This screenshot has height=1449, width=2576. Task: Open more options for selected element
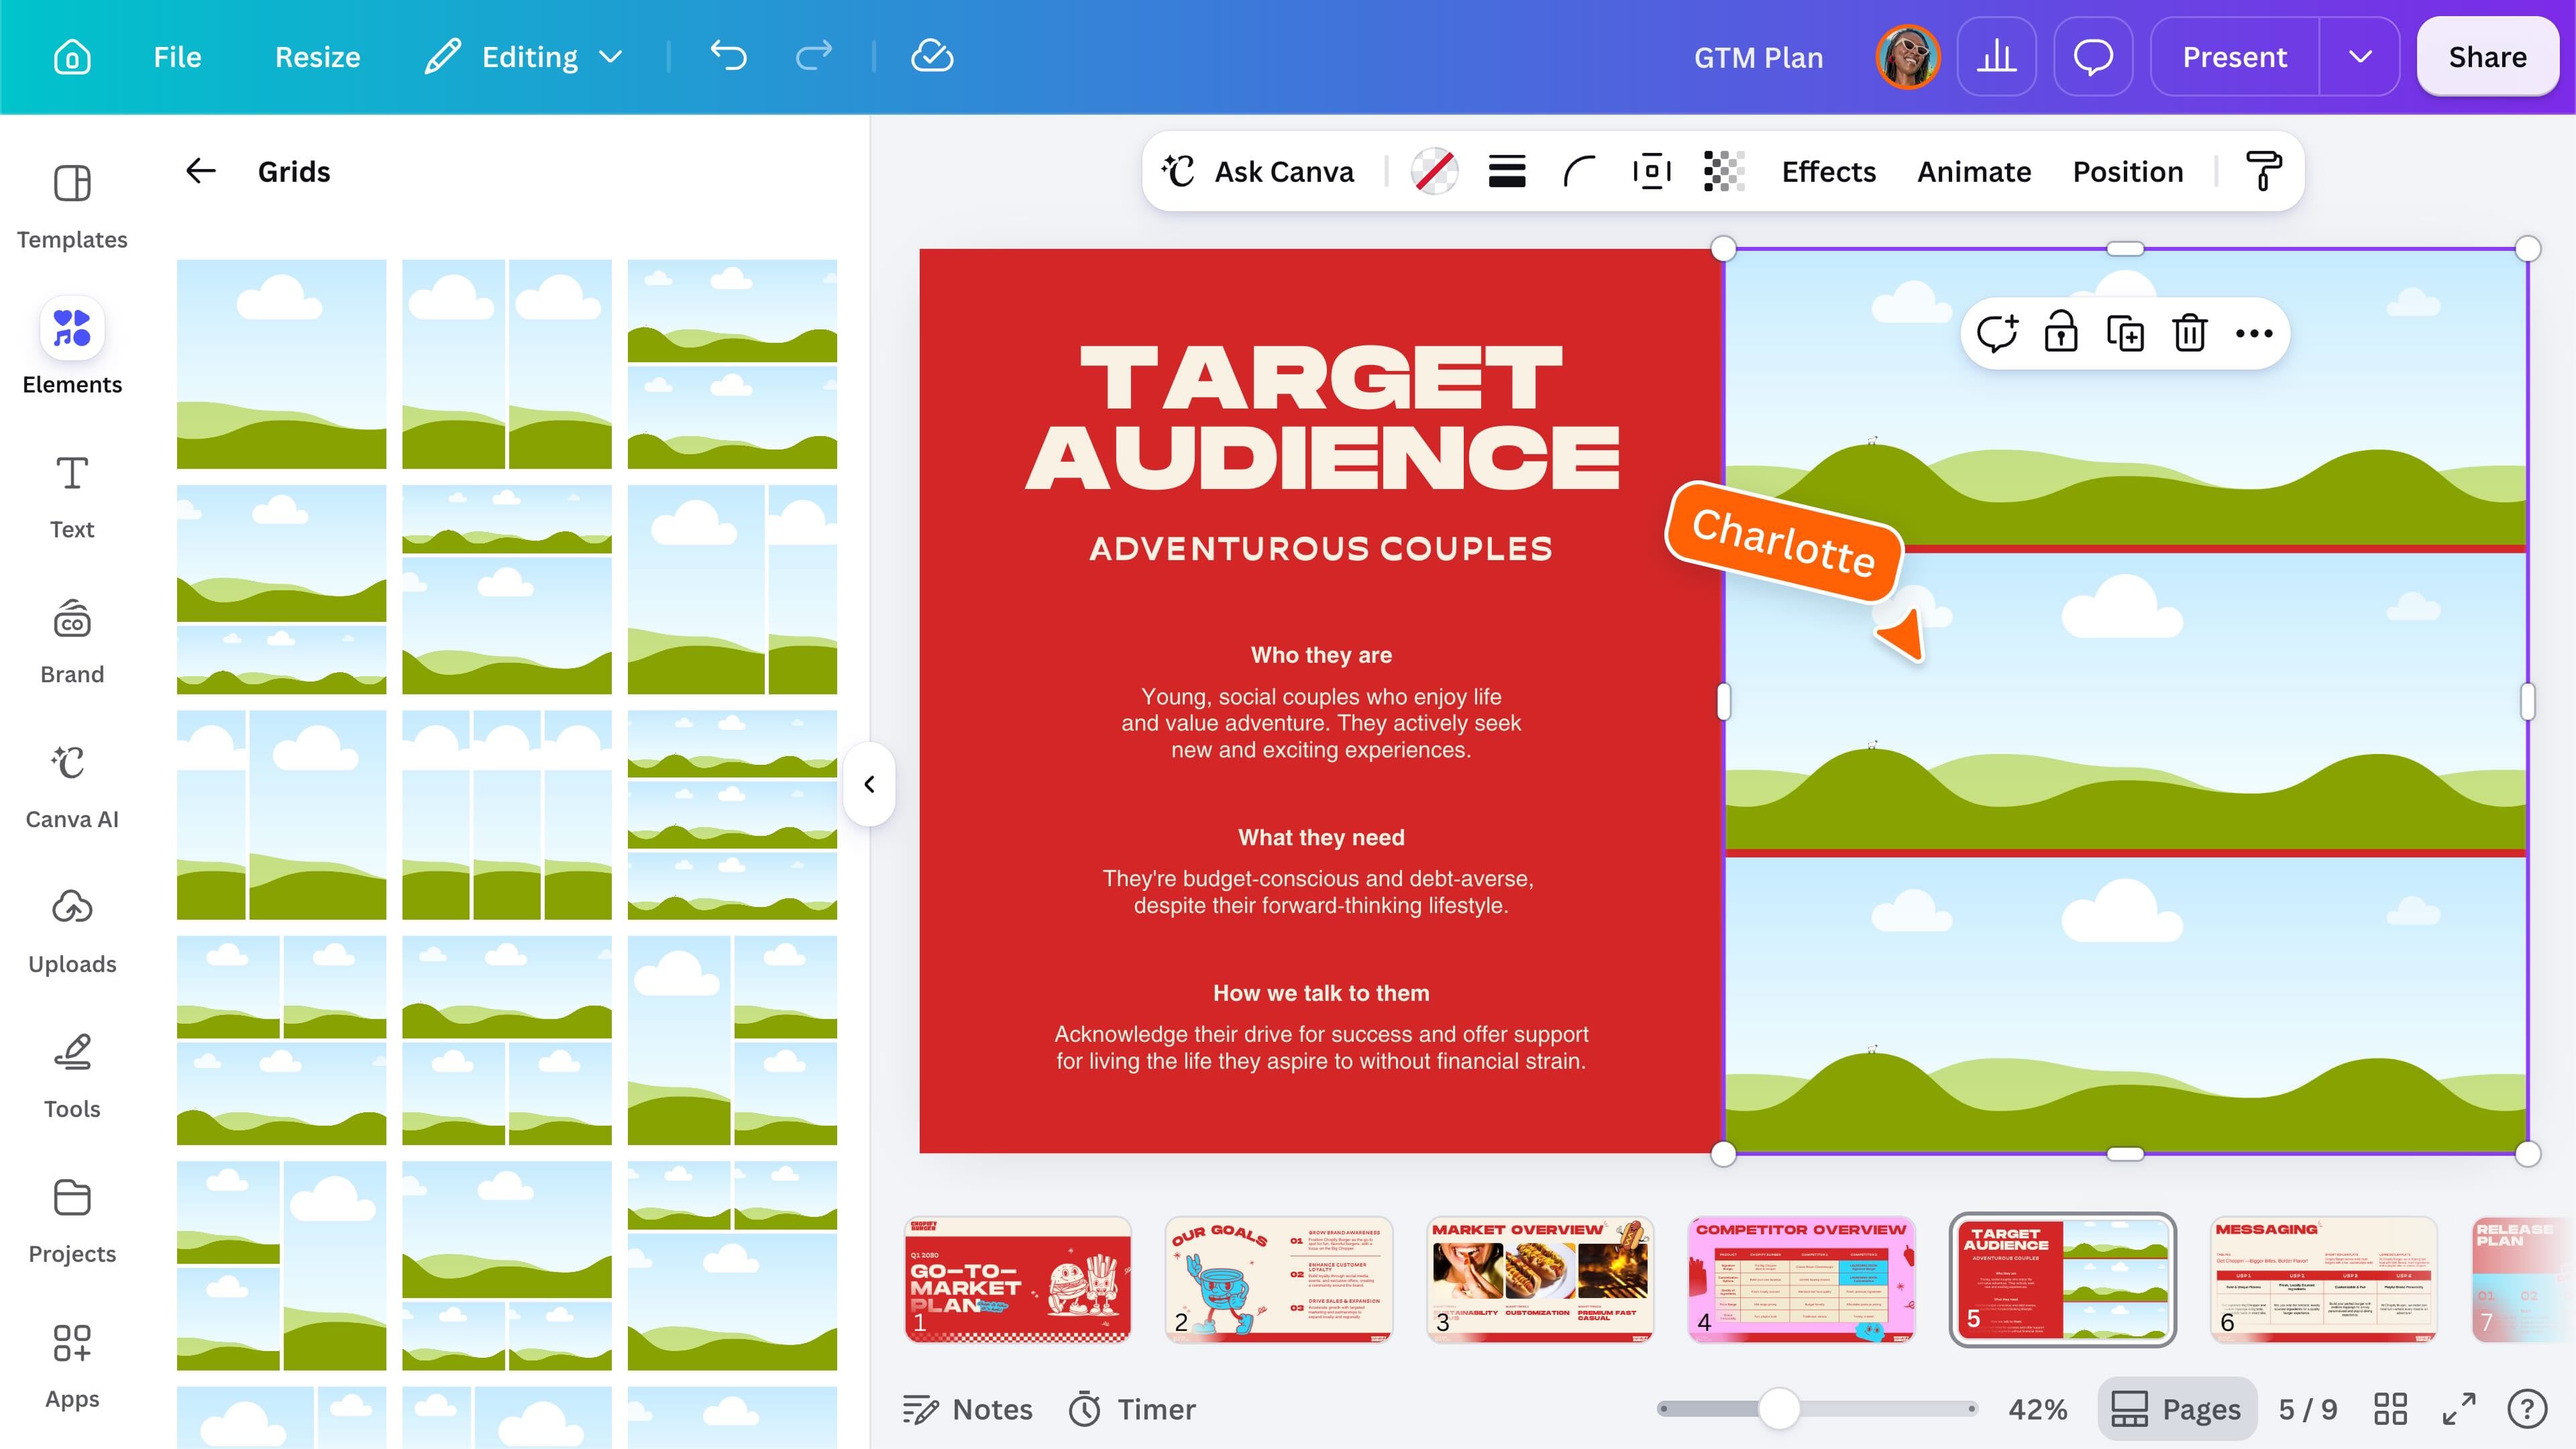2254,333
